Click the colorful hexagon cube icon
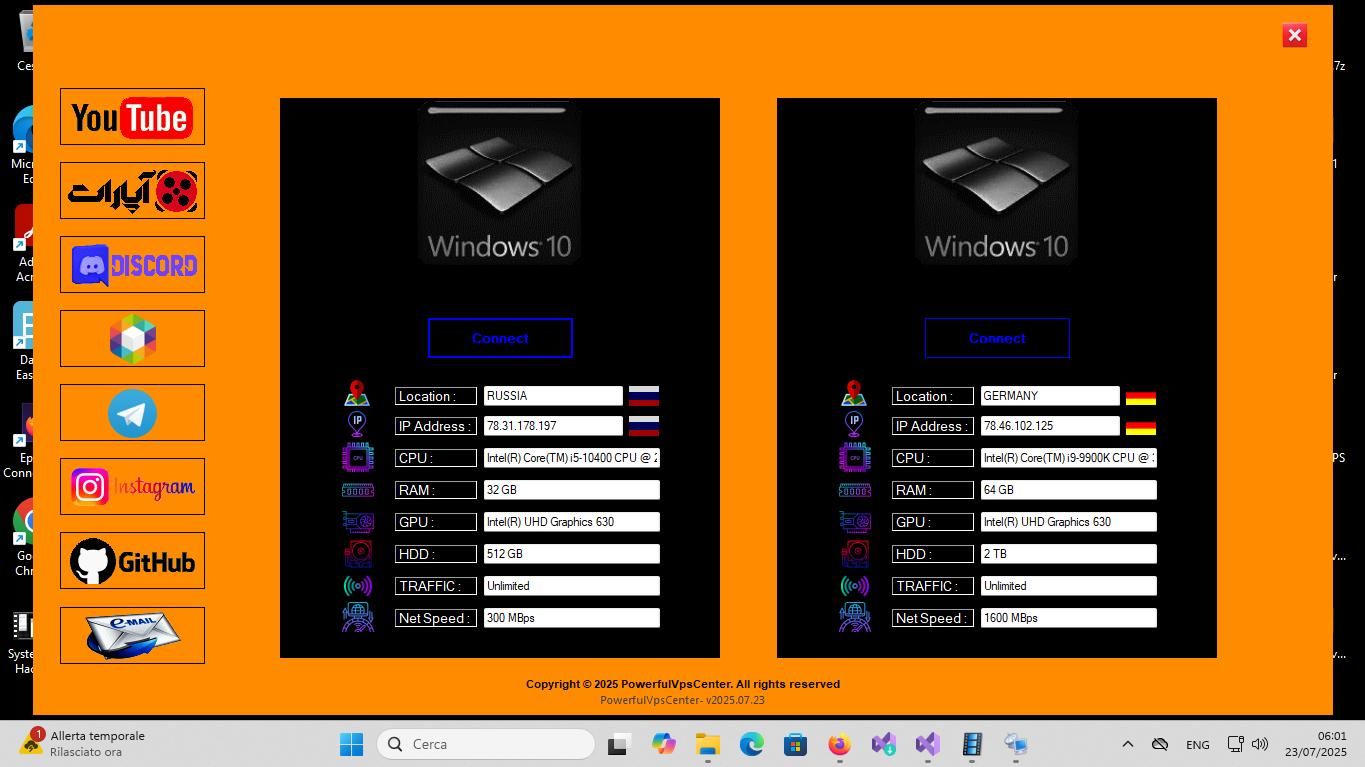 click(x=132, y=339)
